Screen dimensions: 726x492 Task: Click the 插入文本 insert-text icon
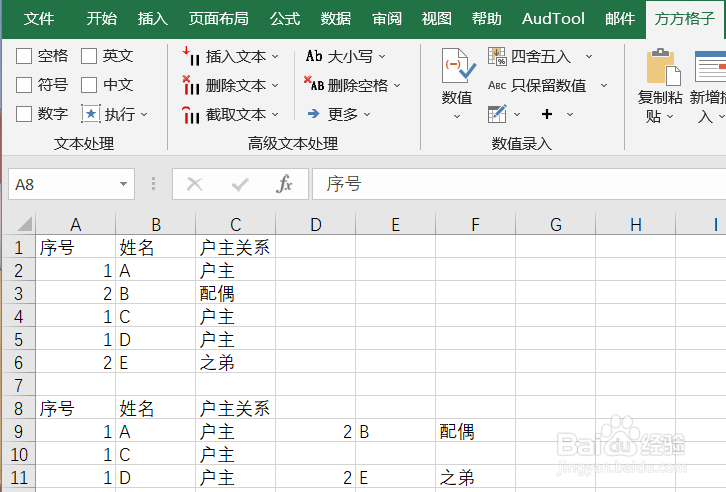pos(191,56)
